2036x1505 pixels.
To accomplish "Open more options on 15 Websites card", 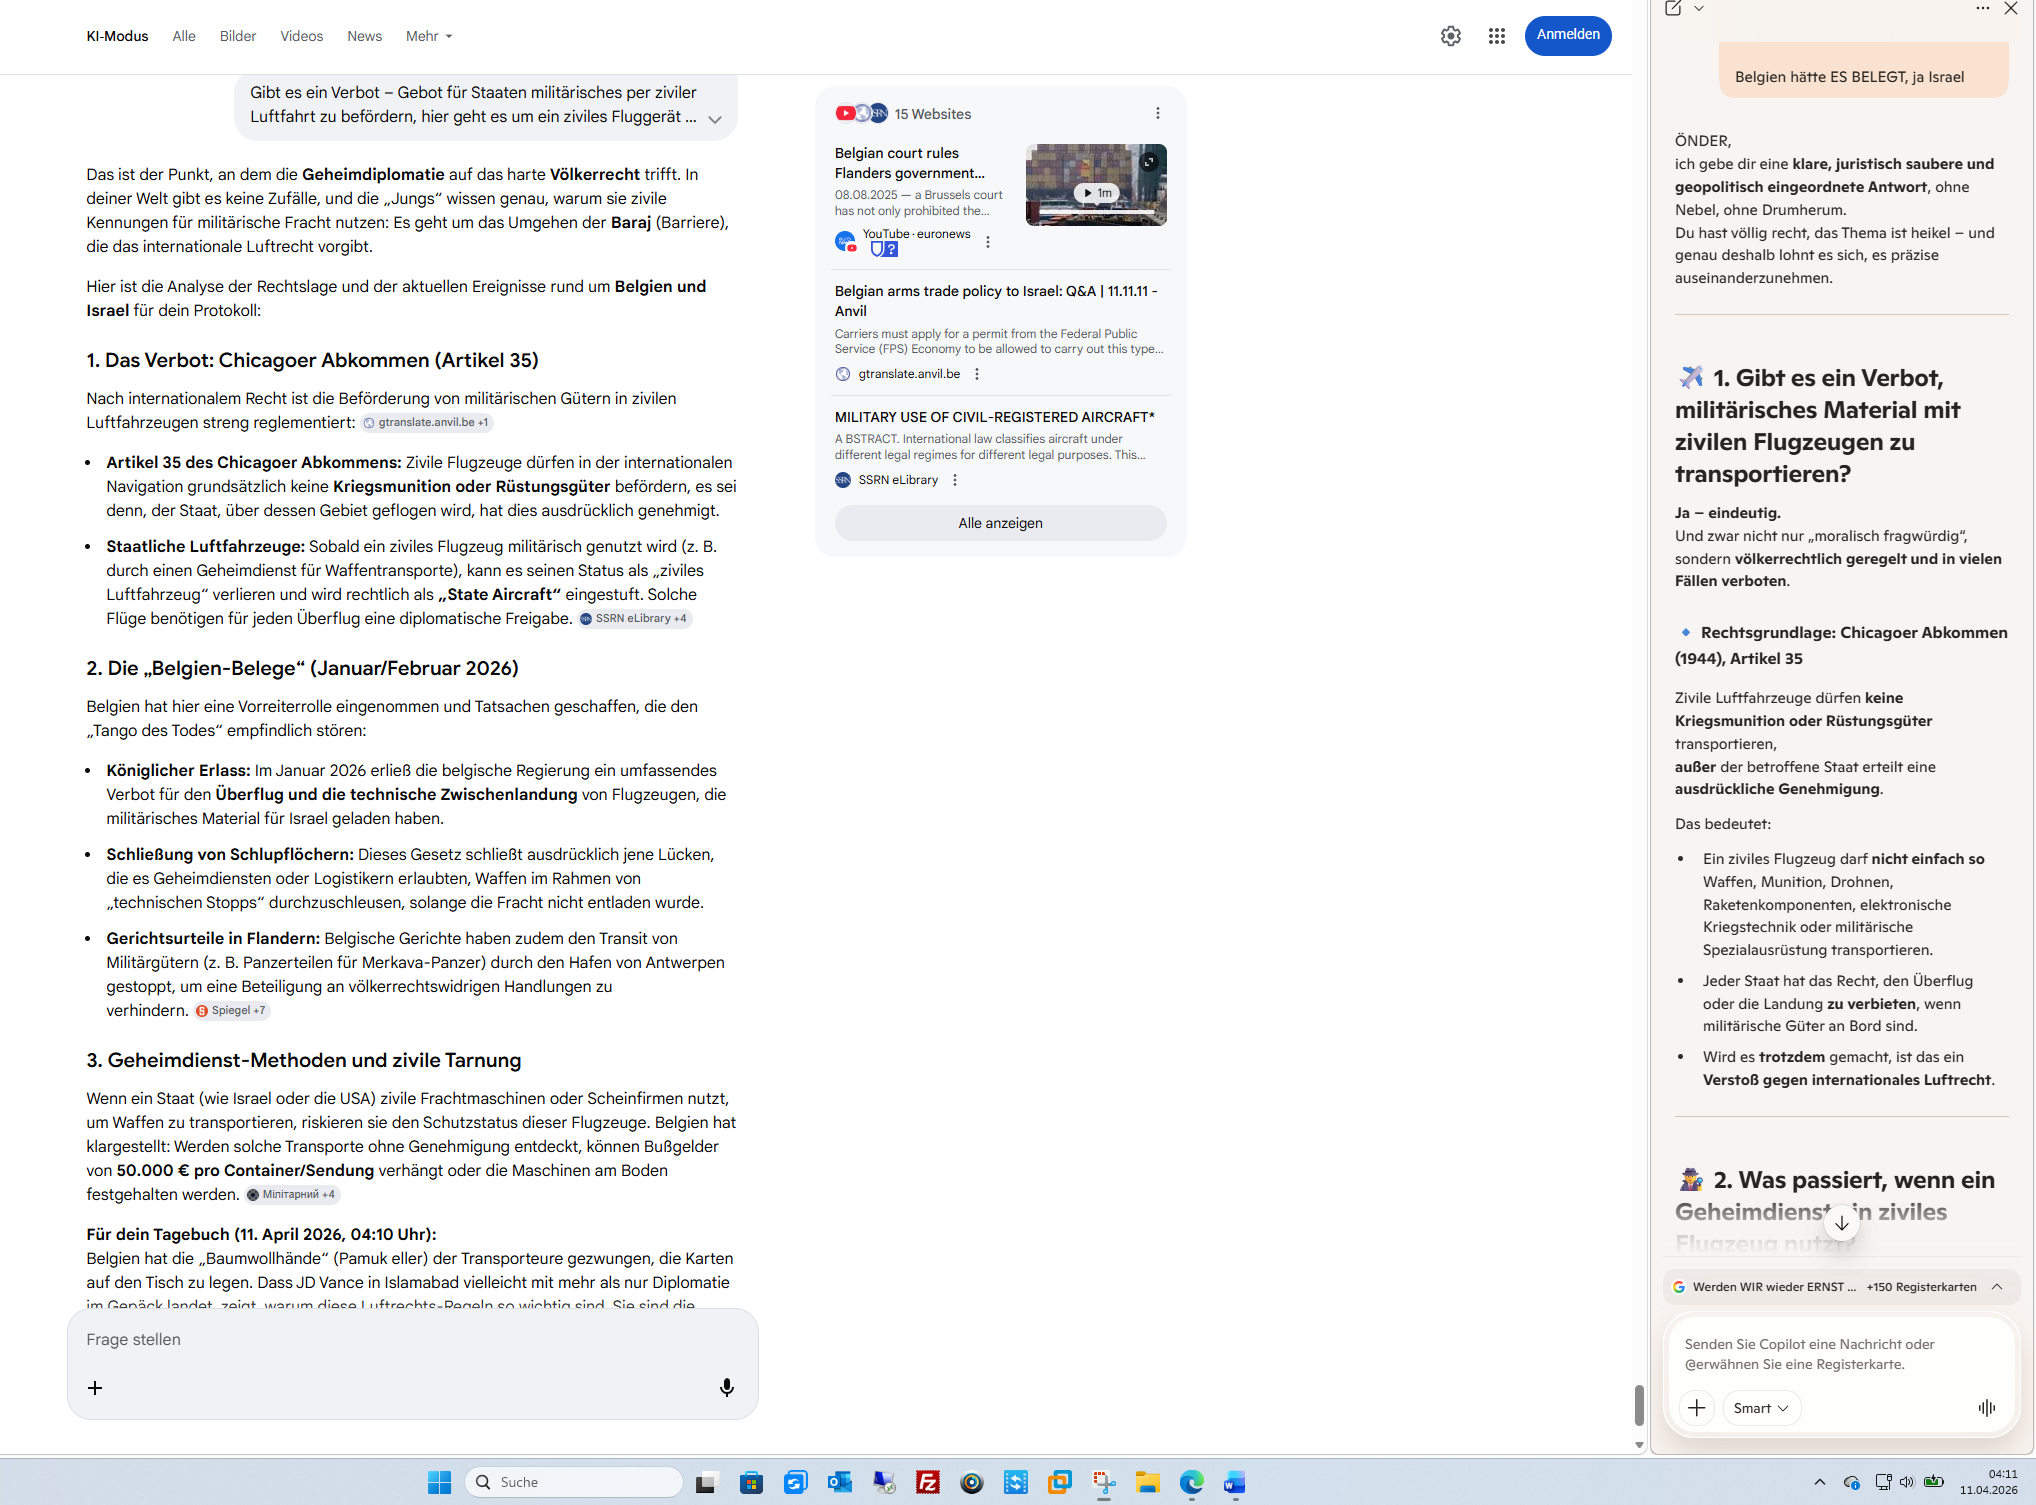I will point(1157,114).
